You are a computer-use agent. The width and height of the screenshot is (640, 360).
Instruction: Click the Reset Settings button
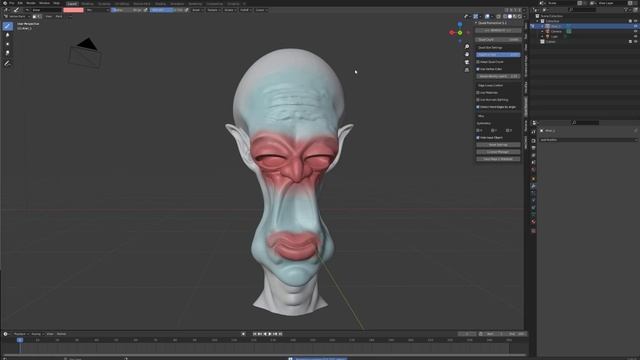click(498, 145)
